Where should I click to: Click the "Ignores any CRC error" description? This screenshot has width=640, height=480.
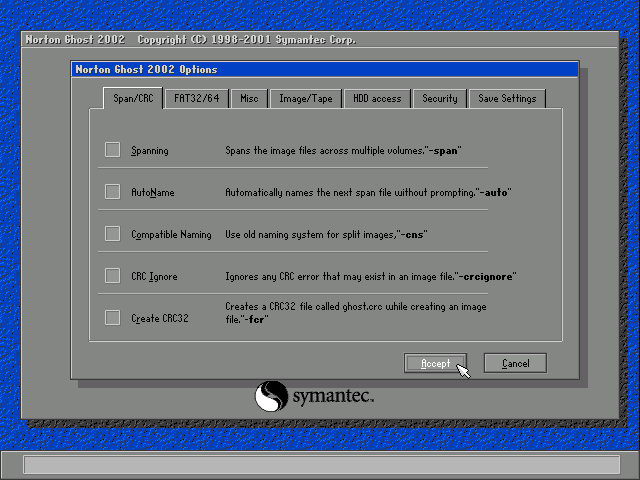(x=371, y=276)
